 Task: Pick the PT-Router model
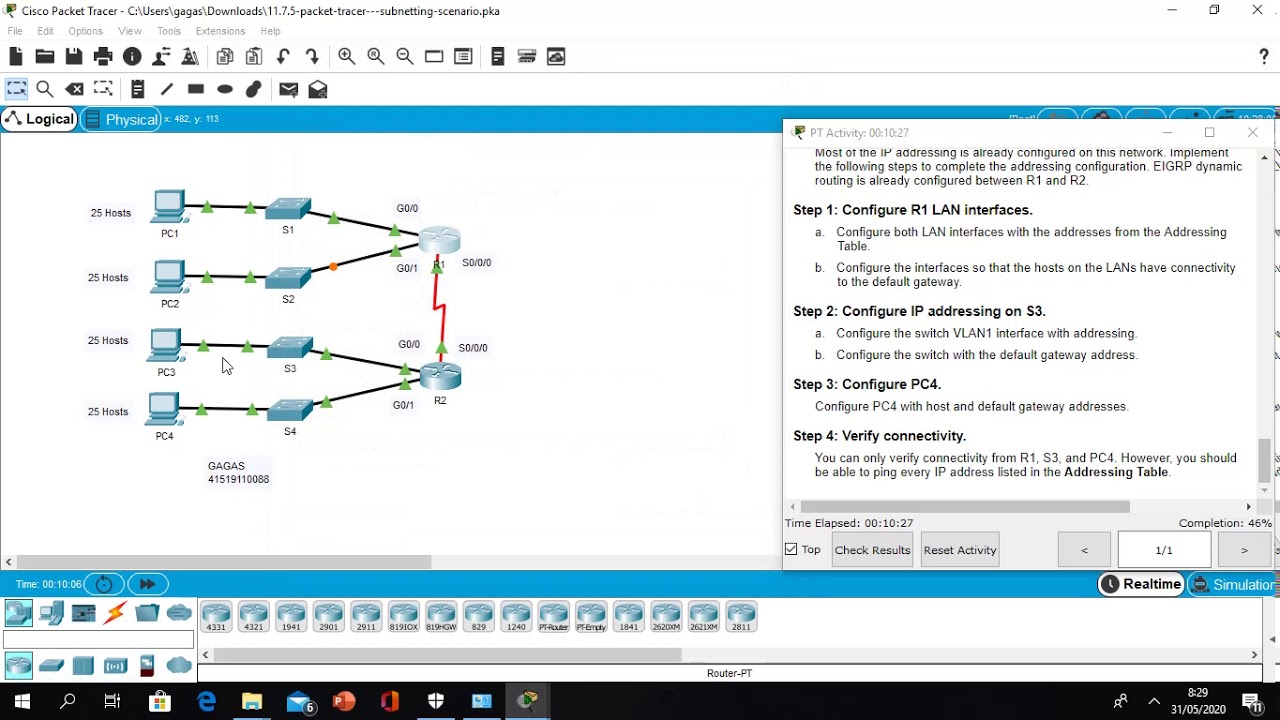(x=553, y=616)
